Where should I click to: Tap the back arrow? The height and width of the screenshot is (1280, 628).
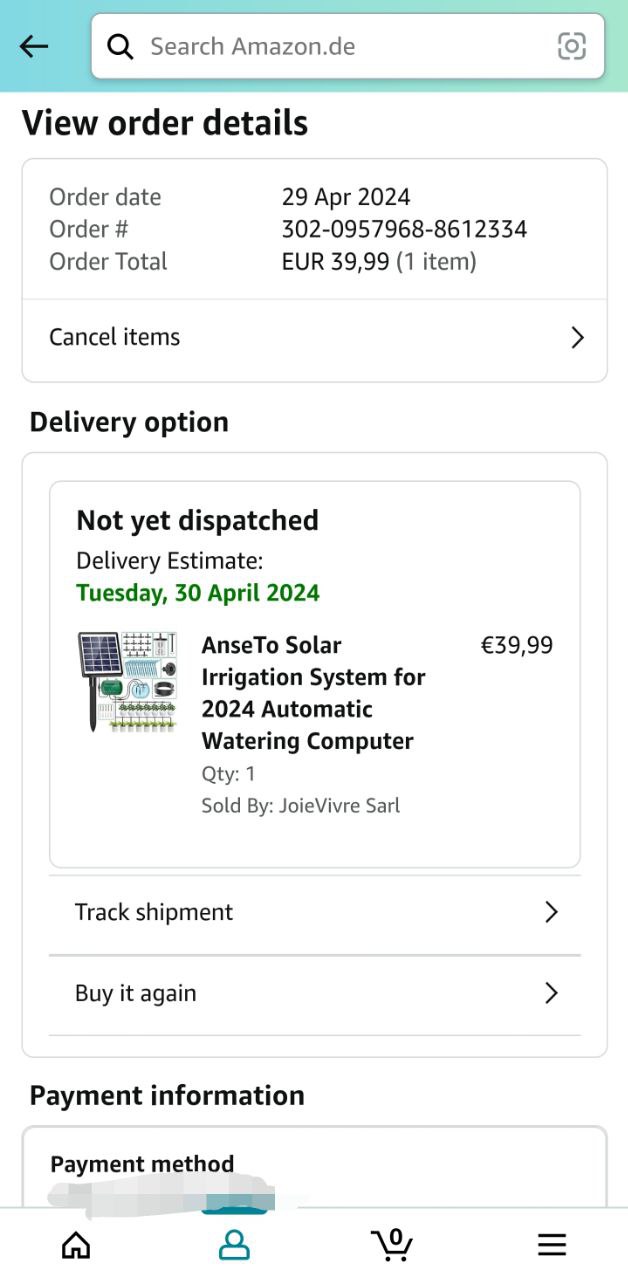click(34, 46)
